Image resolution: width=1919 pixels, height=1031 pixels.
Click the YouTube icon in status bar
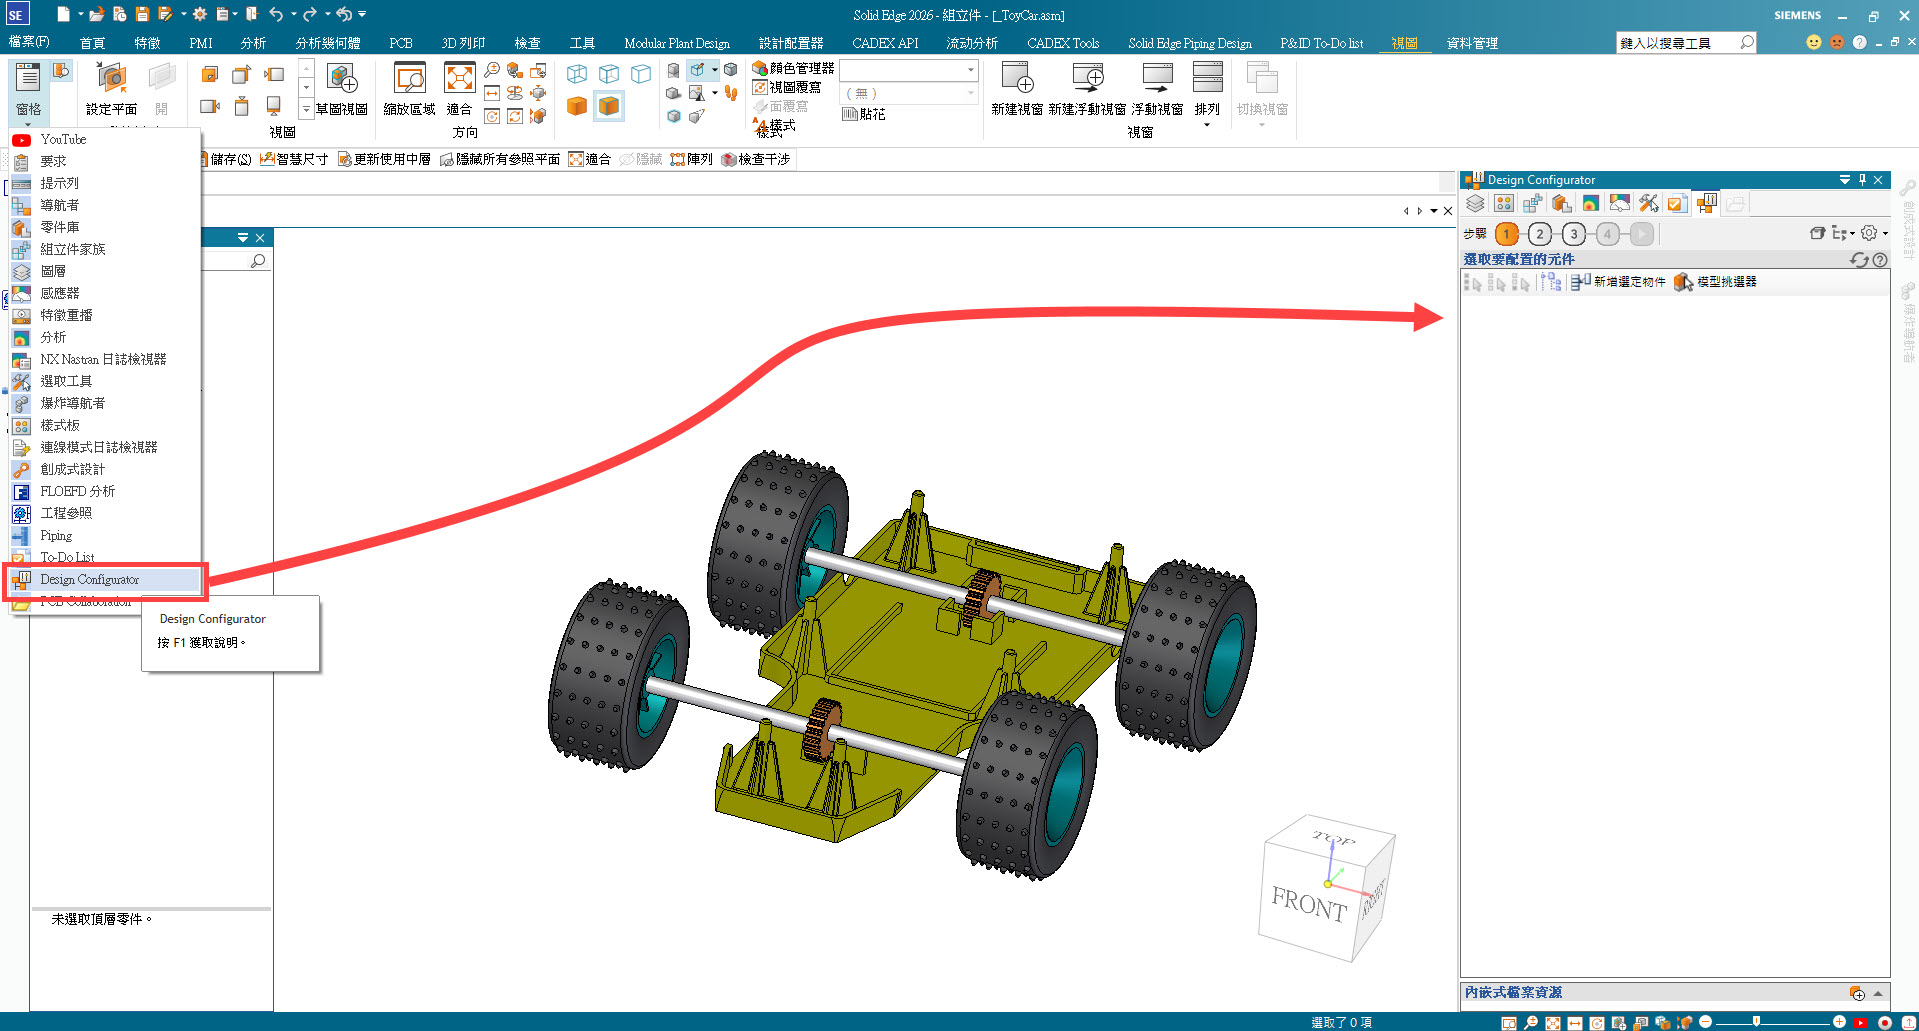pyautogui.click(x=1860, y=1022)
